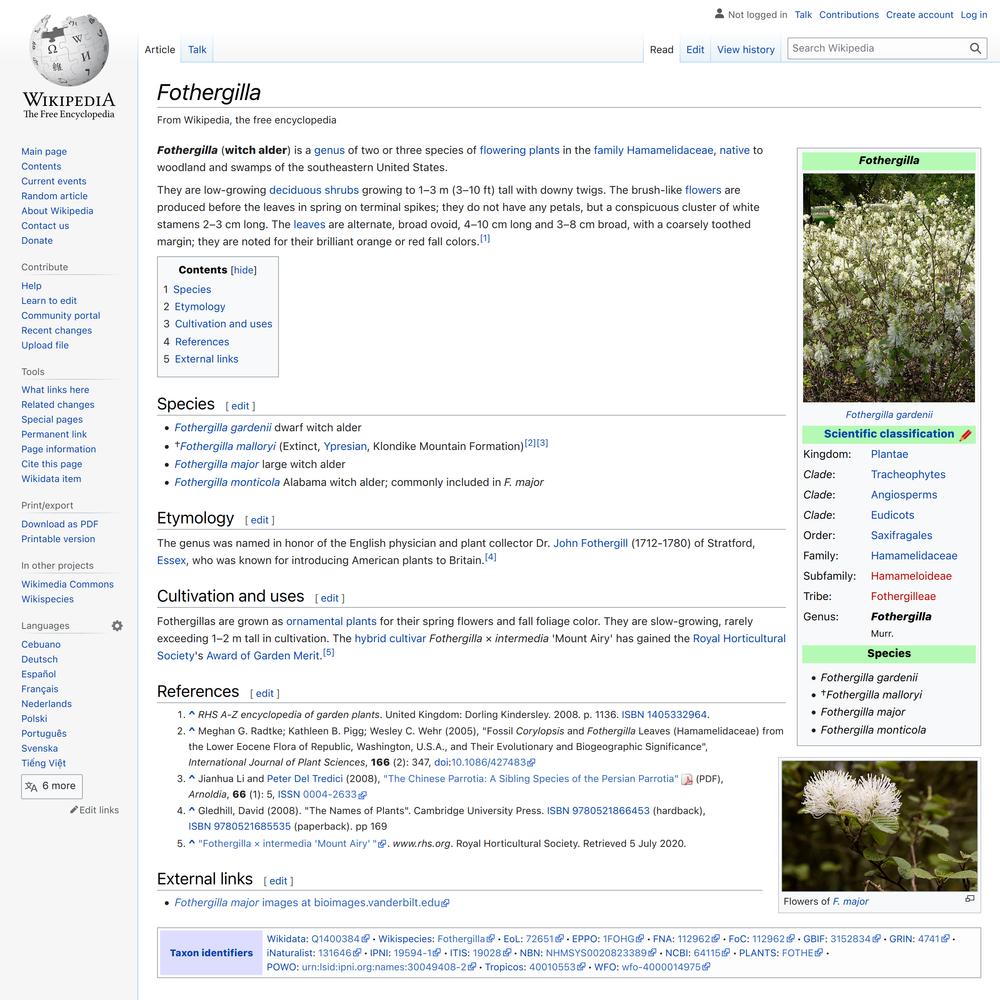The width and height of the screenshot is (1000, 1000).
Task: Click the enlarge icon on F. major thumbnail
Action: pyautogui.click(x=969, y=899)
